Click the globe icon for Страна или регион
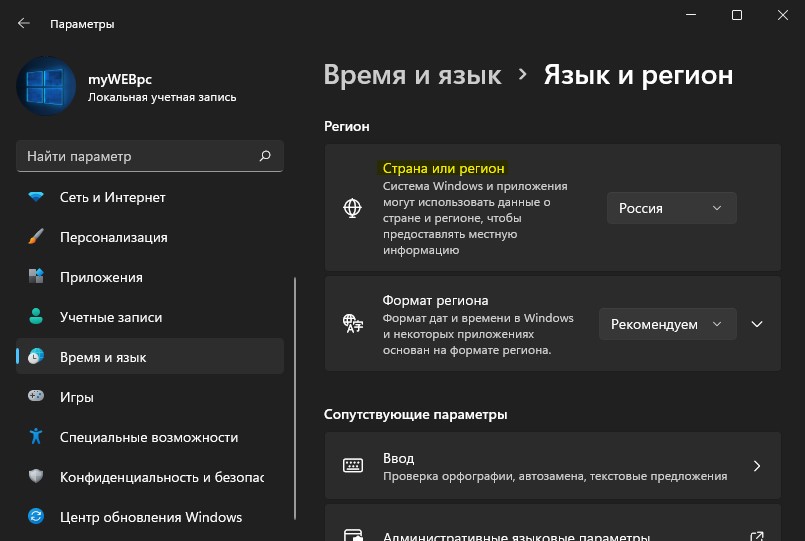 (x=352, y=208)
